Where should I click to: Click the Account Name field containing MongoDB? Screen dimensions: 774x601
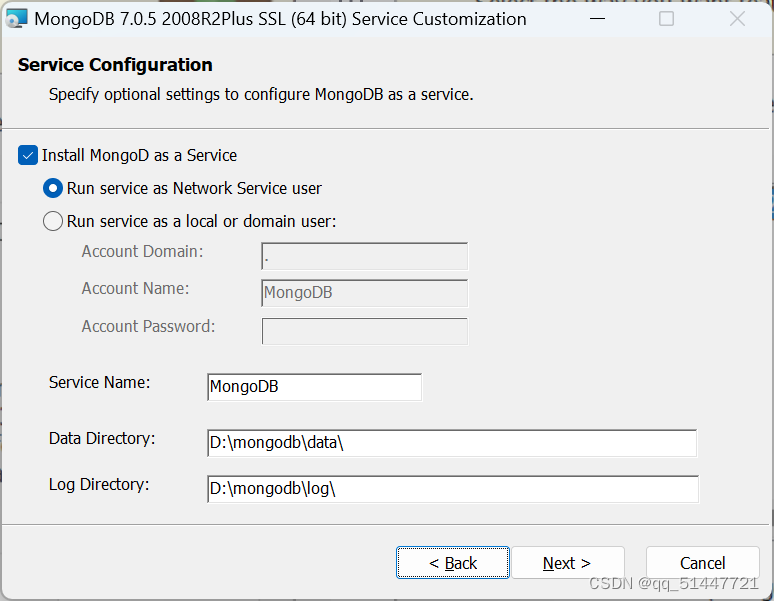click(x=364, y=293)
